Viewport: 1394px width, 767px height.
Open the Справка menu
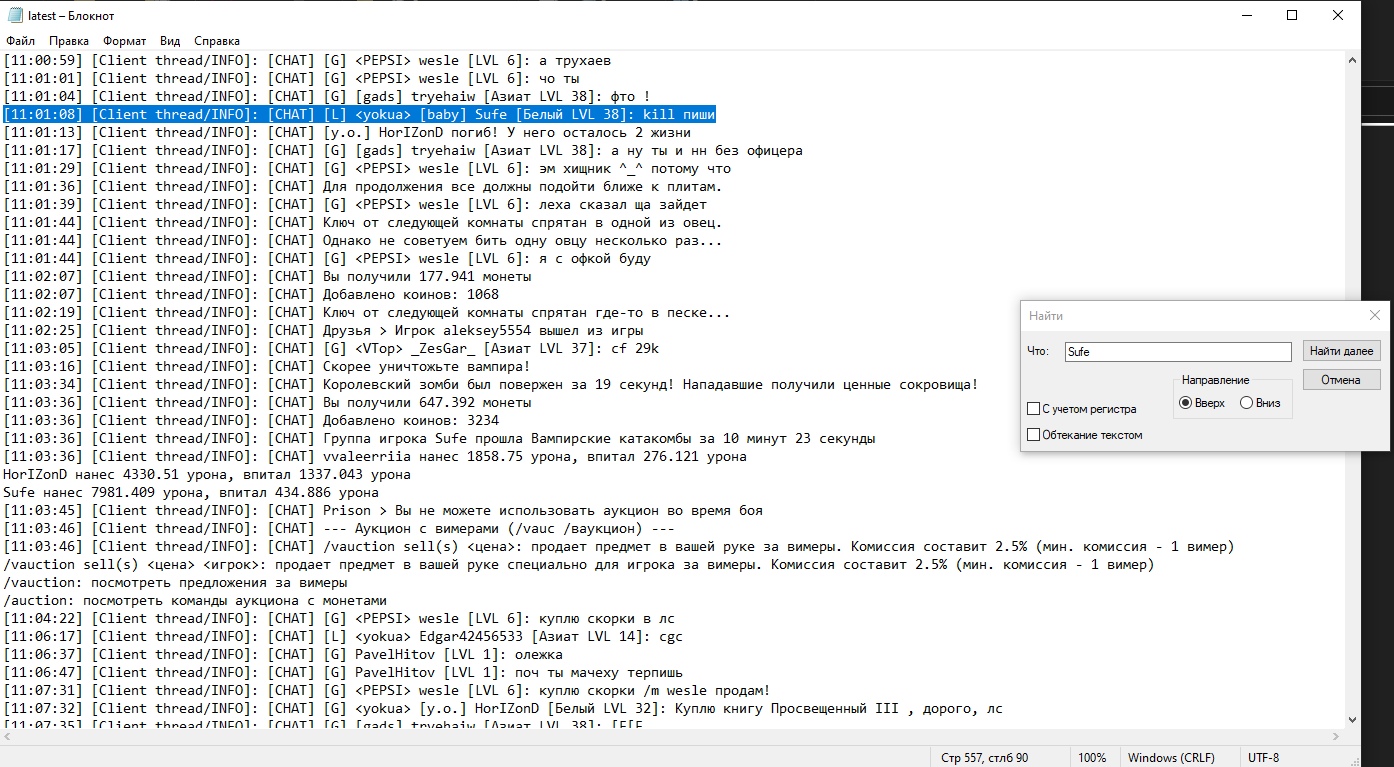click(216, 41)
